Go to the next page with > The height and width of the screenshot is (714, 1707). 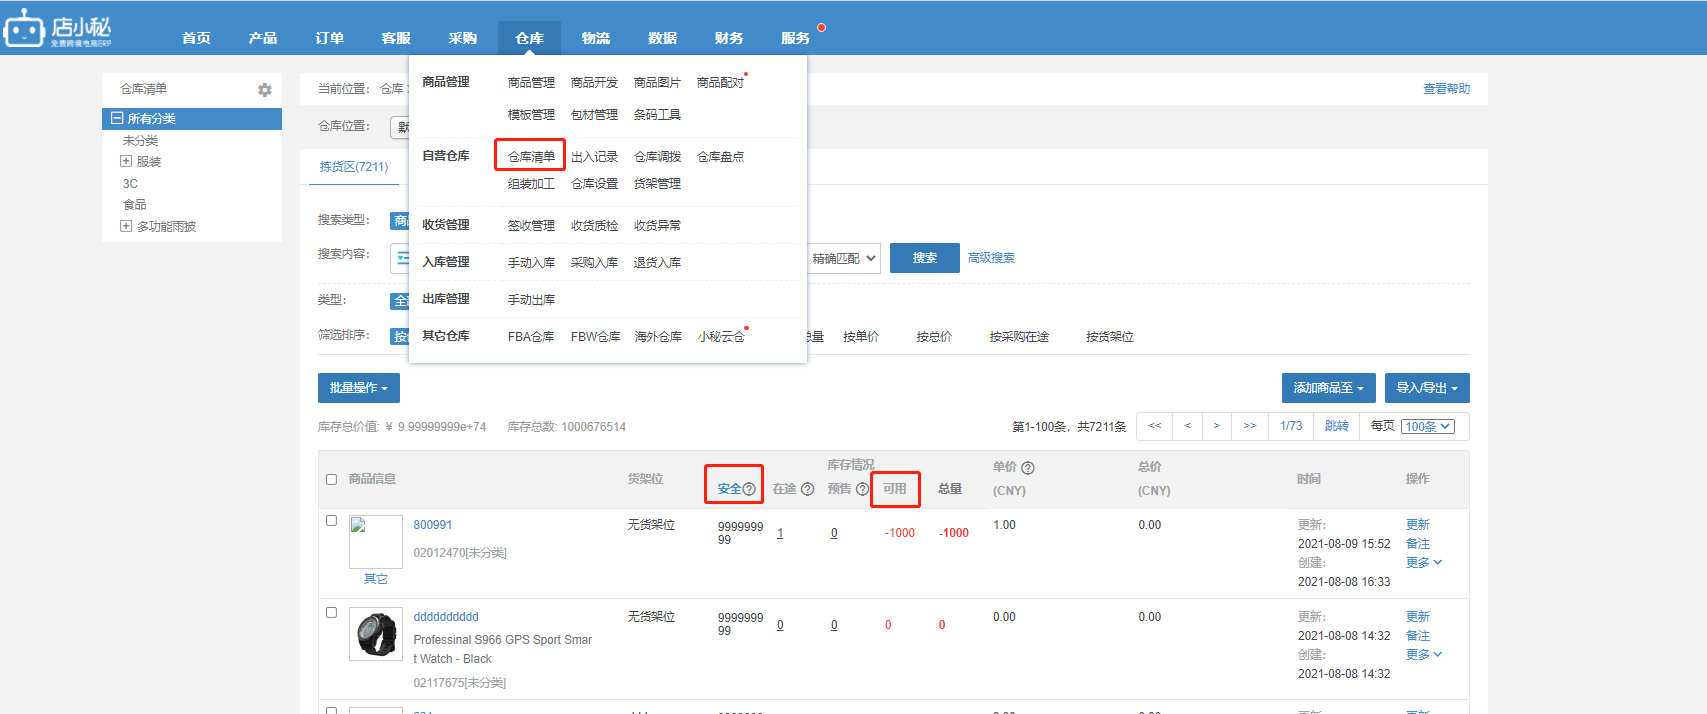click(x=1217, y=426)
